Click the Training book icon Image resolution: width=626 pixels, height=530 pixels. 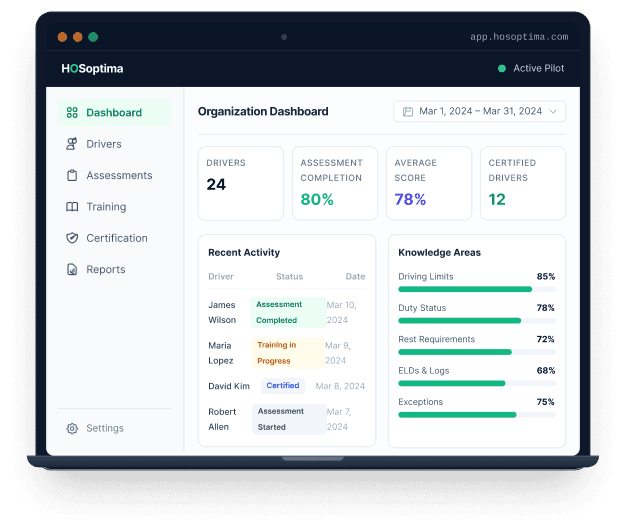click(x=72, y=207)
